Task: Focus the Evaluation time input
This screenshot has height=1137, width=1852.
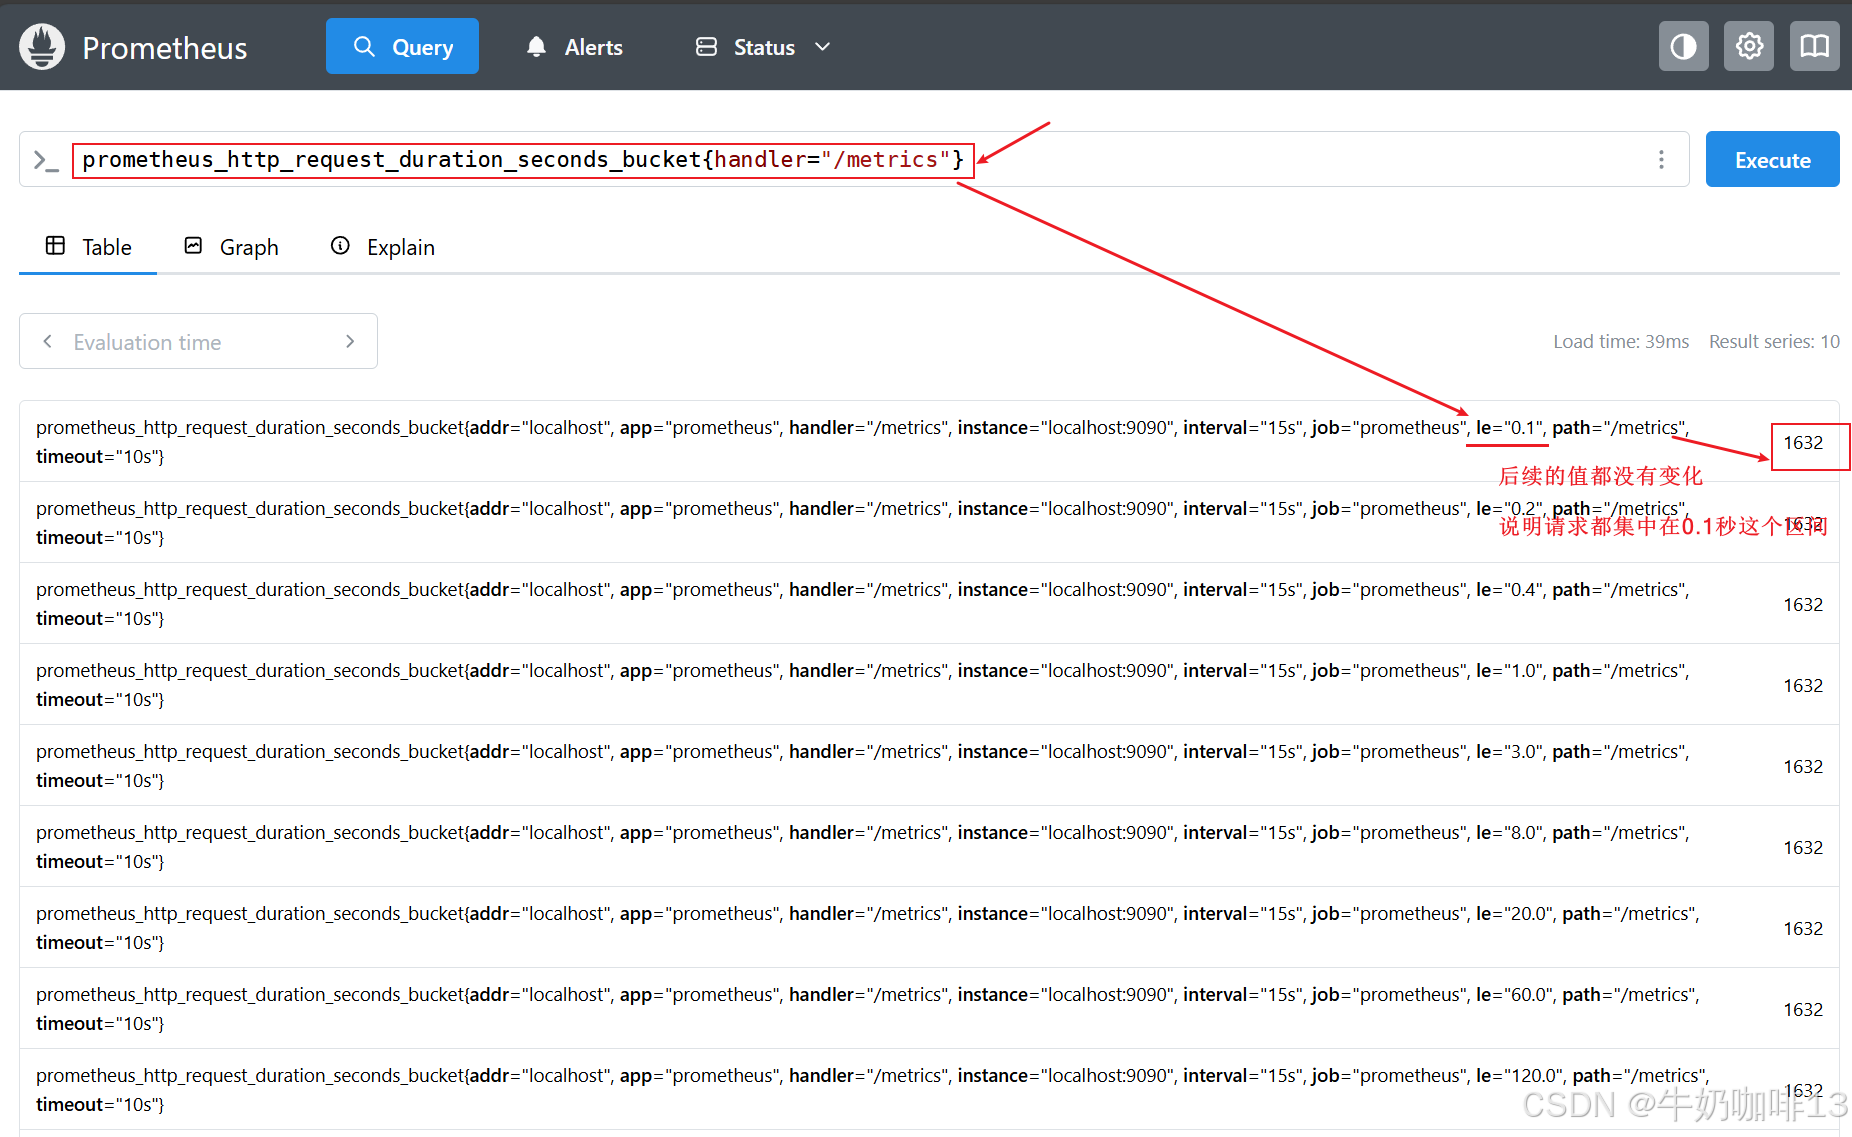Action: (x=198, y=342)
